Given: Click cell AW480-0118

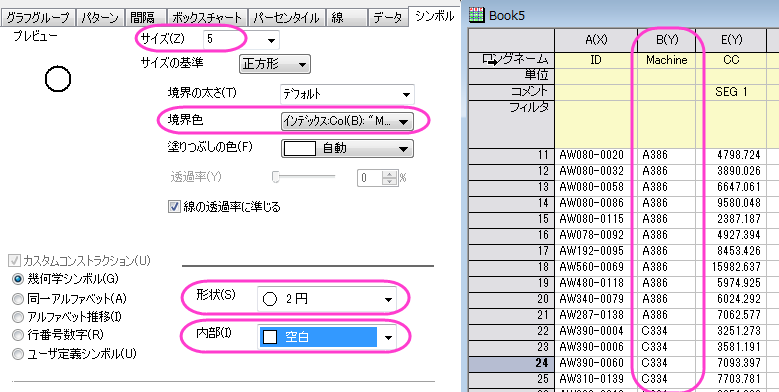Looking at the screenshot, I should tap(596, 283).
